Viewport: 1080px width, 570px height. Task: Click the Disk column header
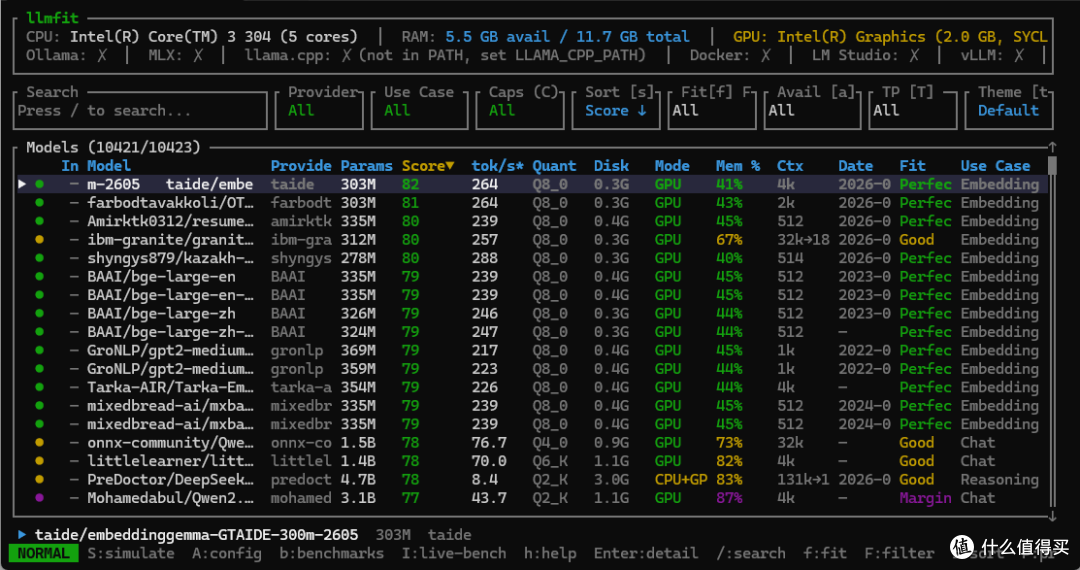[611, 166]
